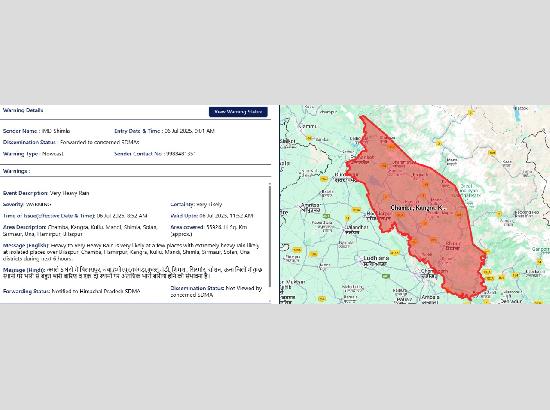The width and height of the screenshot is (550, 410).
Task: Click the Valid Upto date text
Action: pyautogui.click(x=212, y=216)
